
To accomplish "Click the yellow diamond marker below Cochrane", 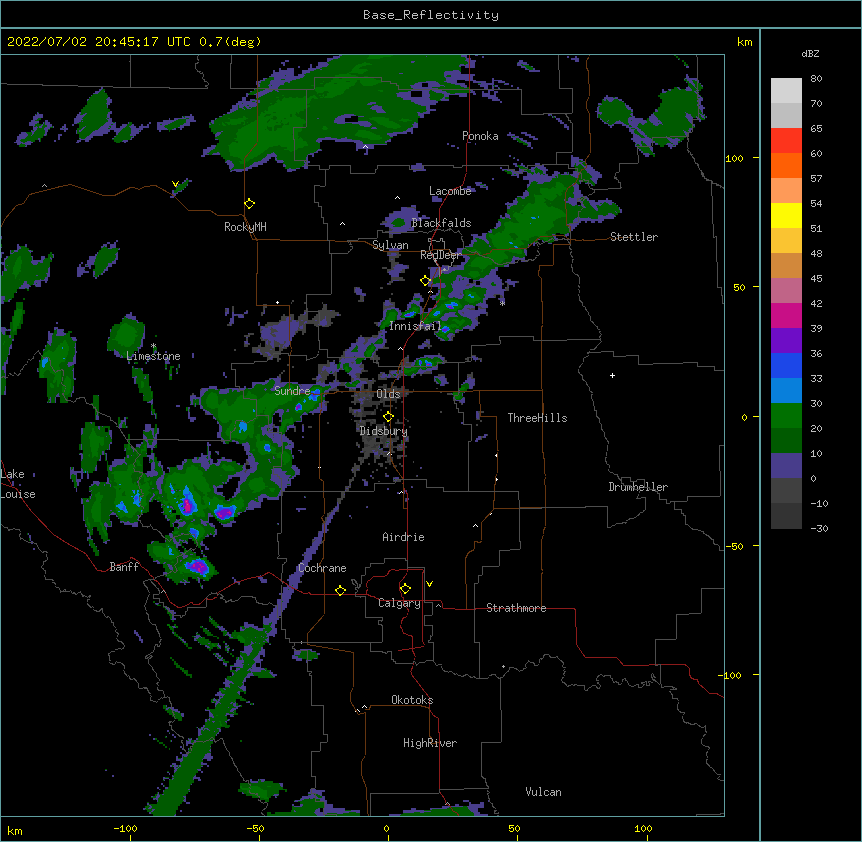I will (x=340, y=591).
